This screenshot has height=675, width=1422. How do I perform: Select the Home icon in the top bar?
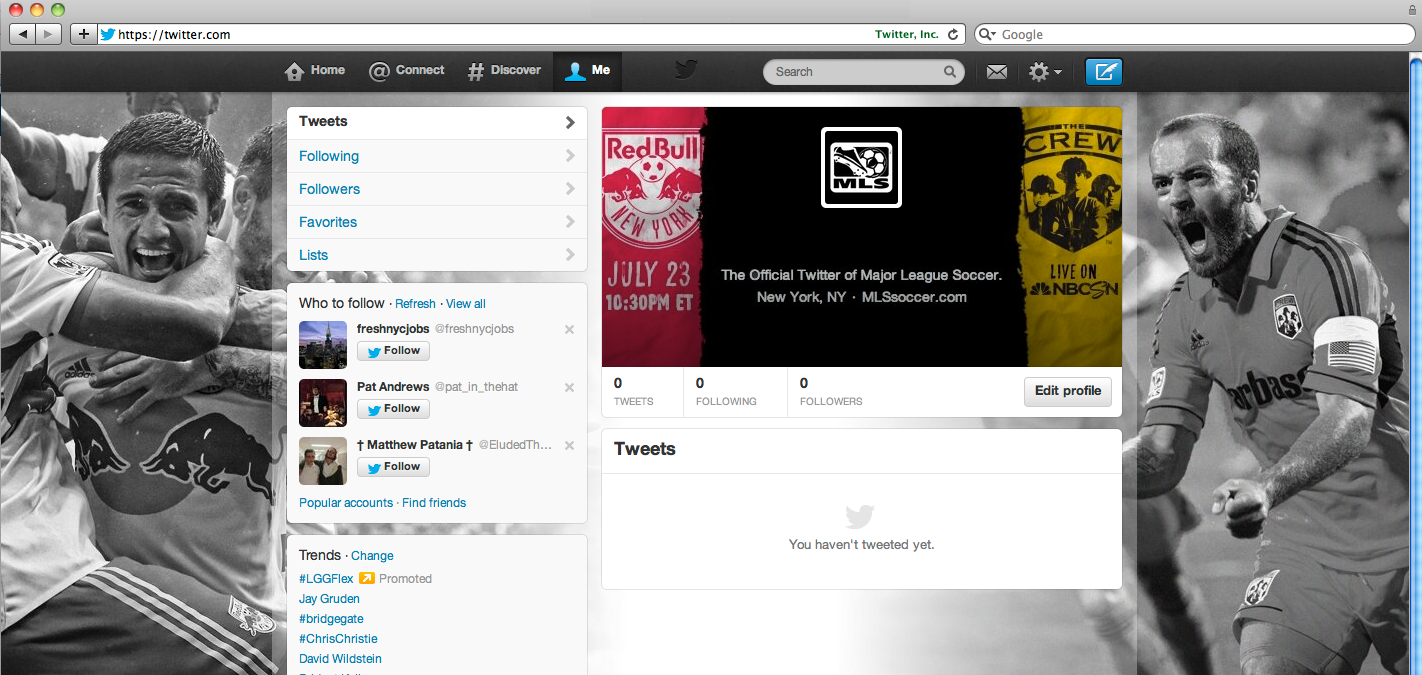click(x=293, y=71)
